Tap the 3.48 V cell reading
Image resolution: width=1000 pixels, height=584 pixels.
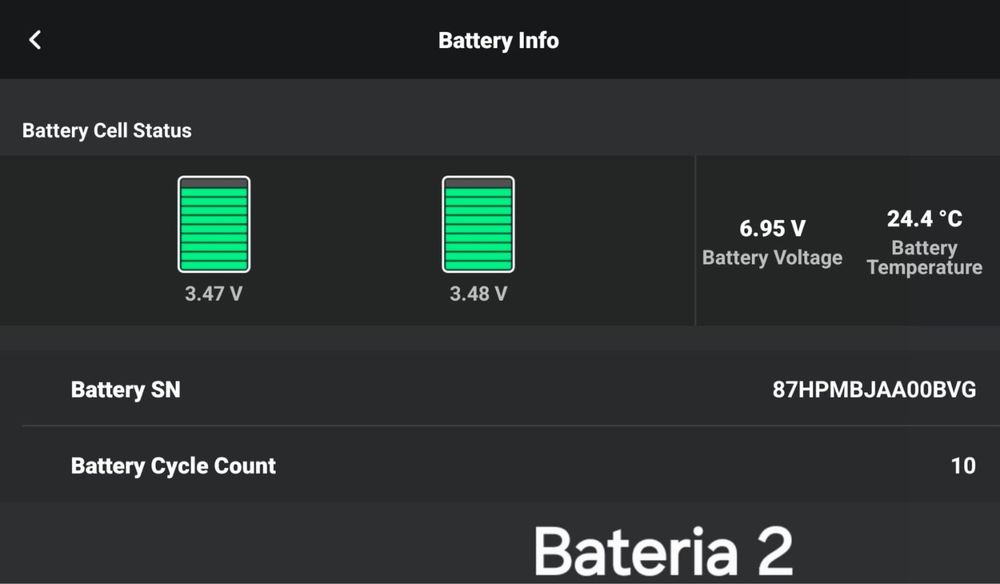[x=478, y=294]
